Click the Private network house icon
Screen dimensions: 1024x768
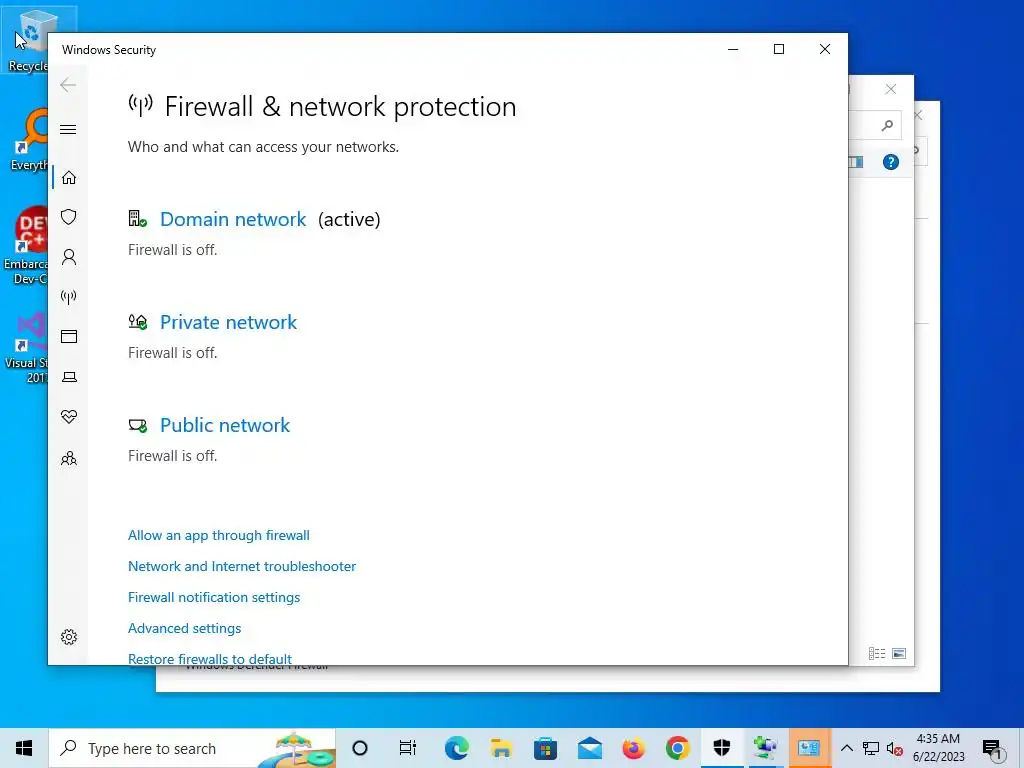[x=137, y=321]
